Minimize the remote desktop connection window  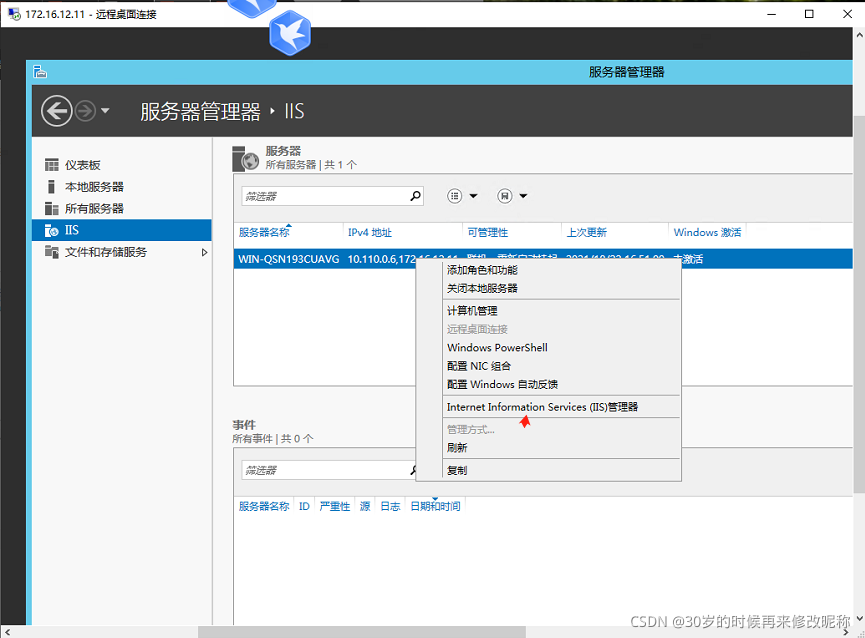pyautogui.click(x=771, y=14)
